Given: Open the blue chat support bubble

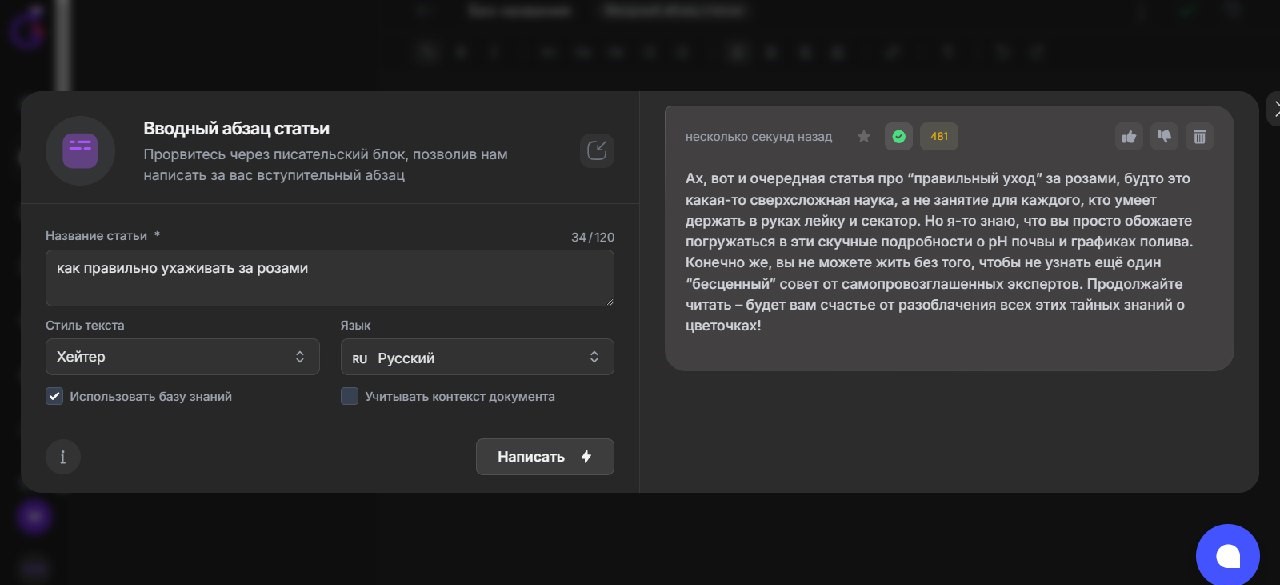Looking at the screenshot, I should click(x=1227, y=556).
